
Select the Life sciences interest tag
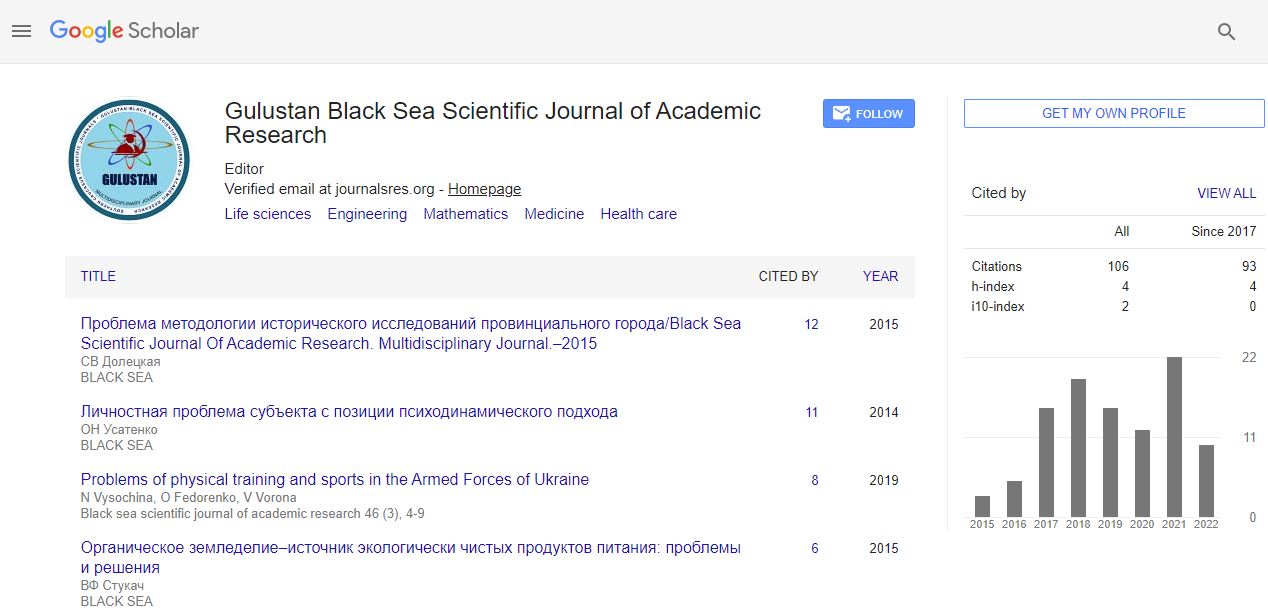click(267, 214)
